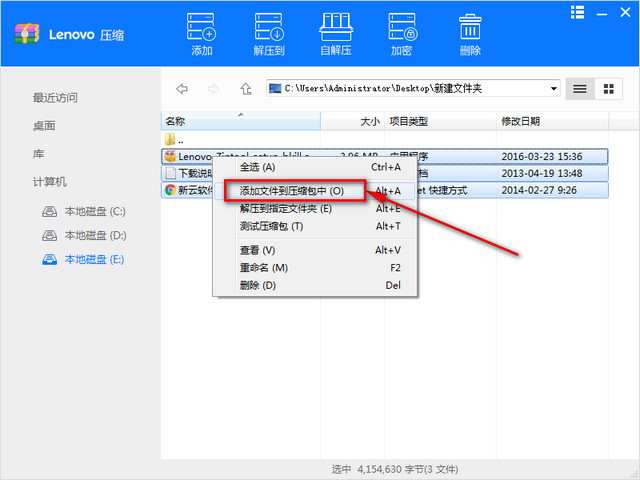Sort by 名称 column header
This screenshot has height=480, width=640.
(241, 121)
